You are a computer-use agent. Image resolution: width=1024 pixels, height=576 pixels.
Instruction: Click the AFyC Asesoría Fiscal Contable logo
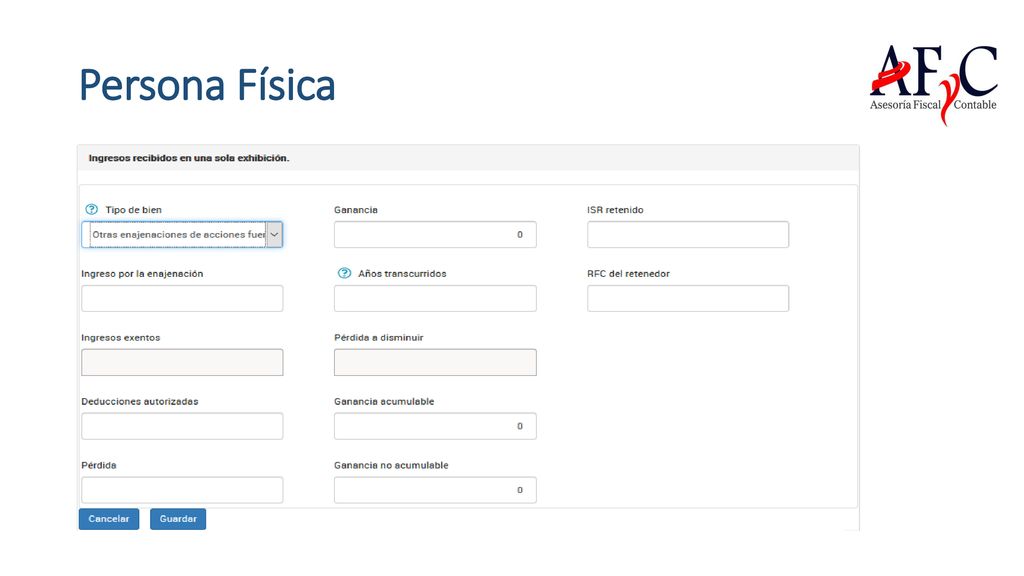[x=934, y=84]
